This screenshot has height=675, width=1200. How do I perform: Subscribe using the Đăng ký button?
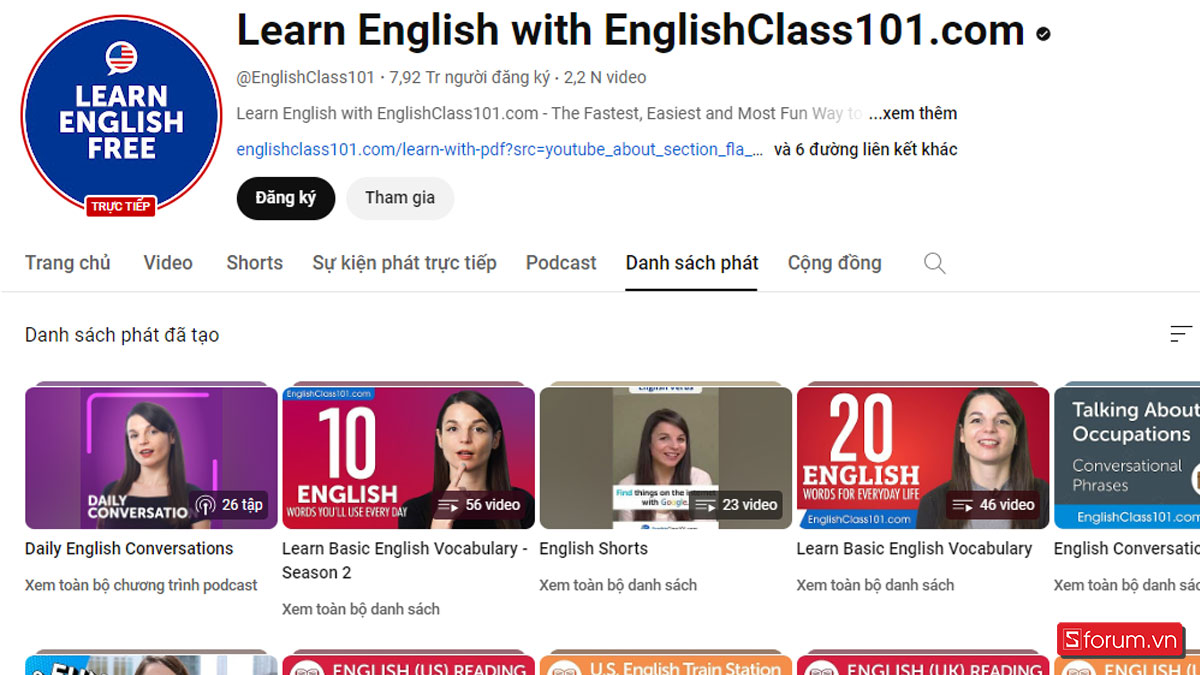point(286,198)
